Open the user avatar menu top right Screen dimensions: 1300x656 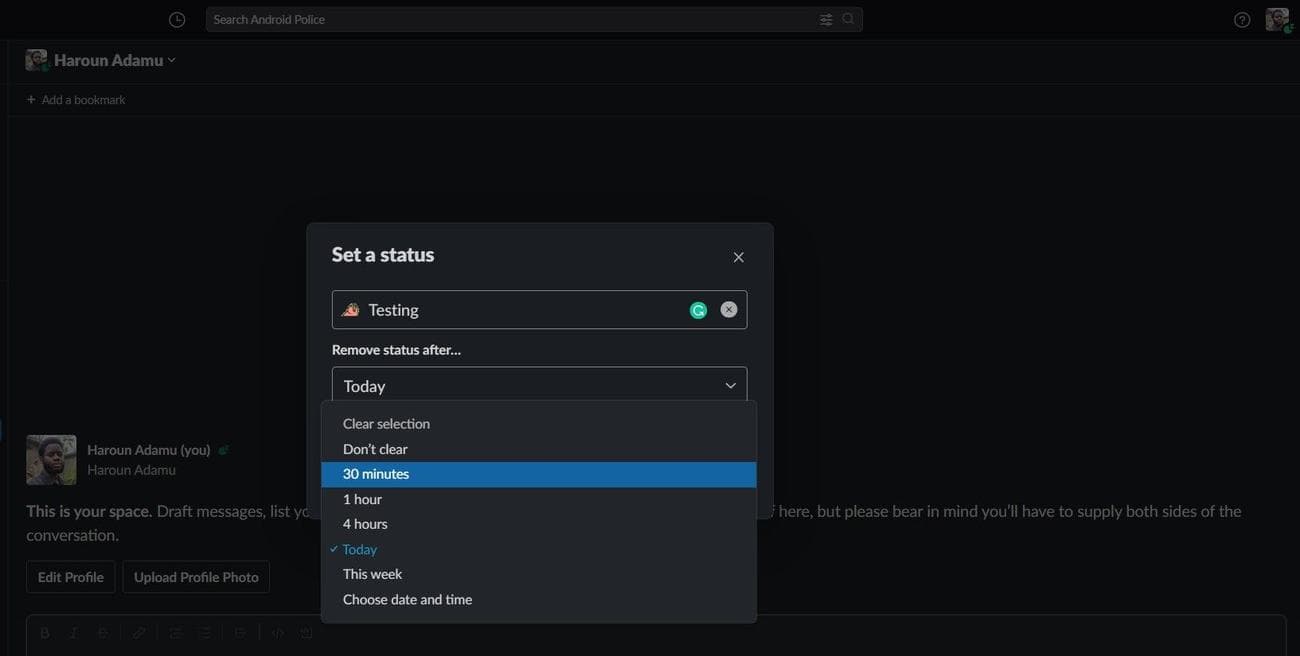click(x=1277, y=20)
